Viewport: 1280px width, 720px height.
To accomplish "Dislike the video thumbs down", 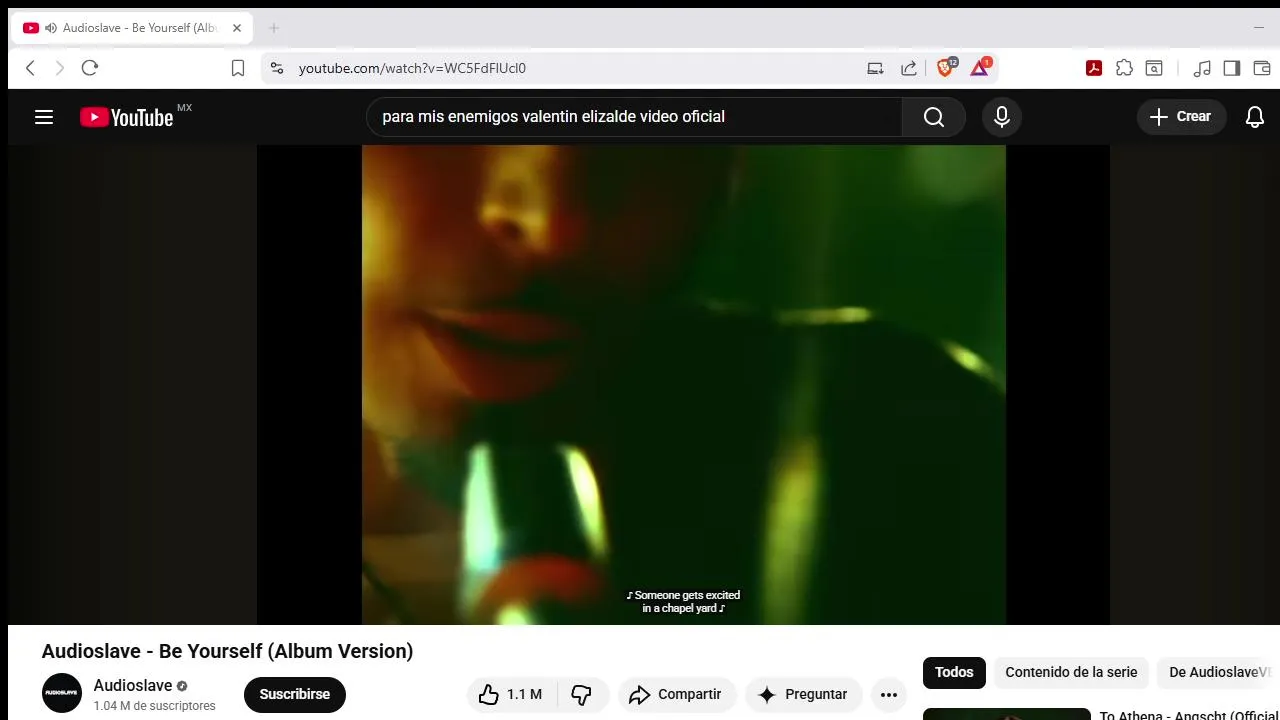I will pos(582,694).
